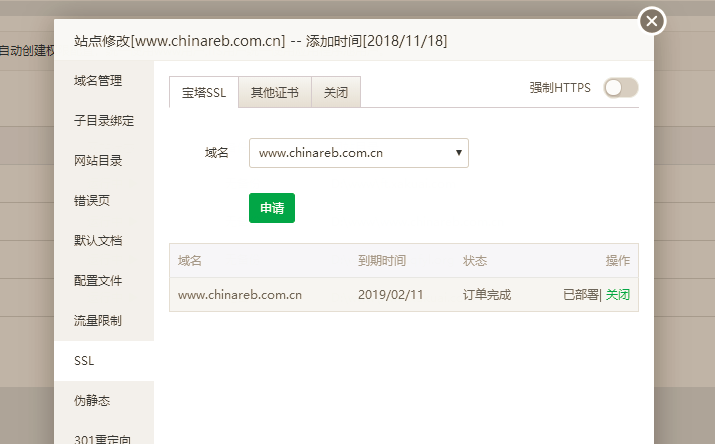Select SSL in the sidebar
This screenshot has width=715, height=444.
pos(104,361)
